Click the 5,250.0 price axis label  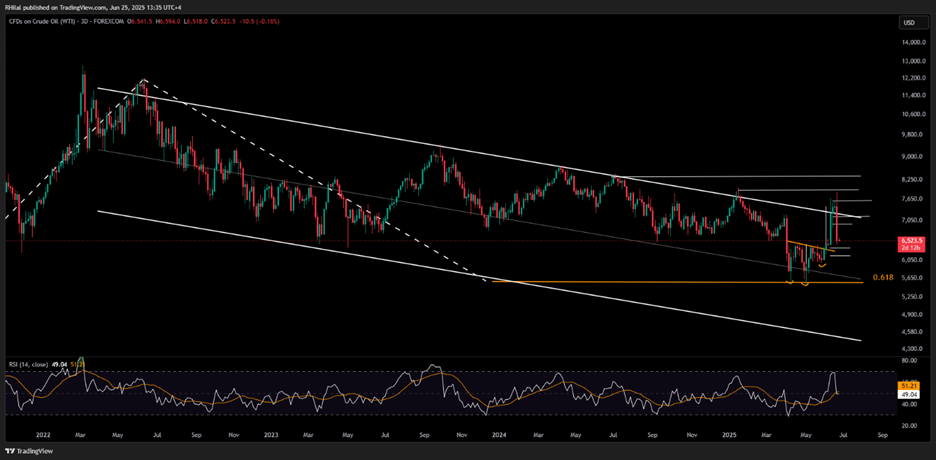(x=912, y=296)
